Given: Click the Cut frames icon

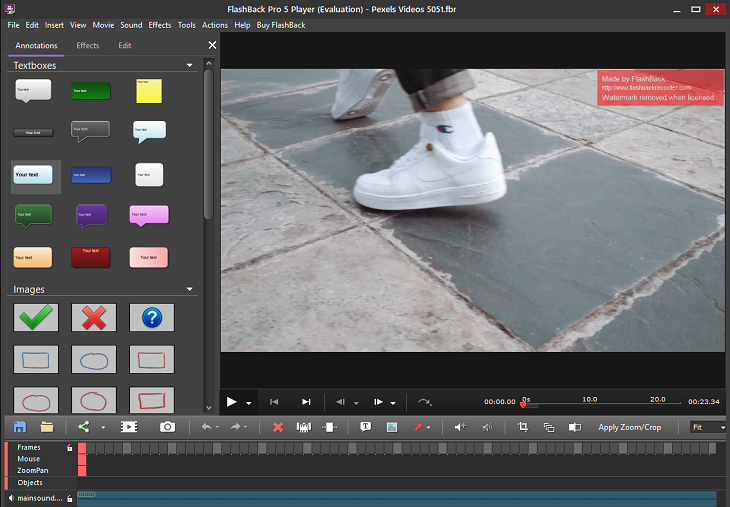Looking at the screenshot, I should tap(304, 427).
